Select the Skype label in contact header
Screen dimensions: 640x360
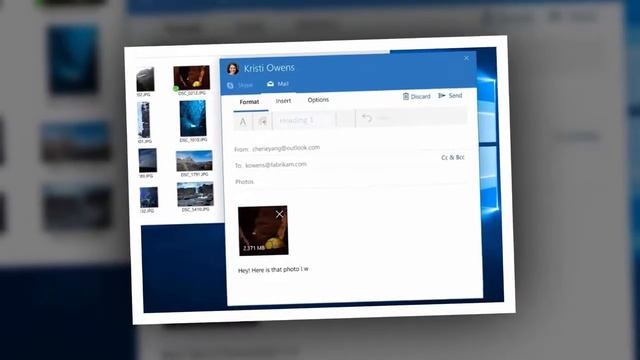(245, 85)
